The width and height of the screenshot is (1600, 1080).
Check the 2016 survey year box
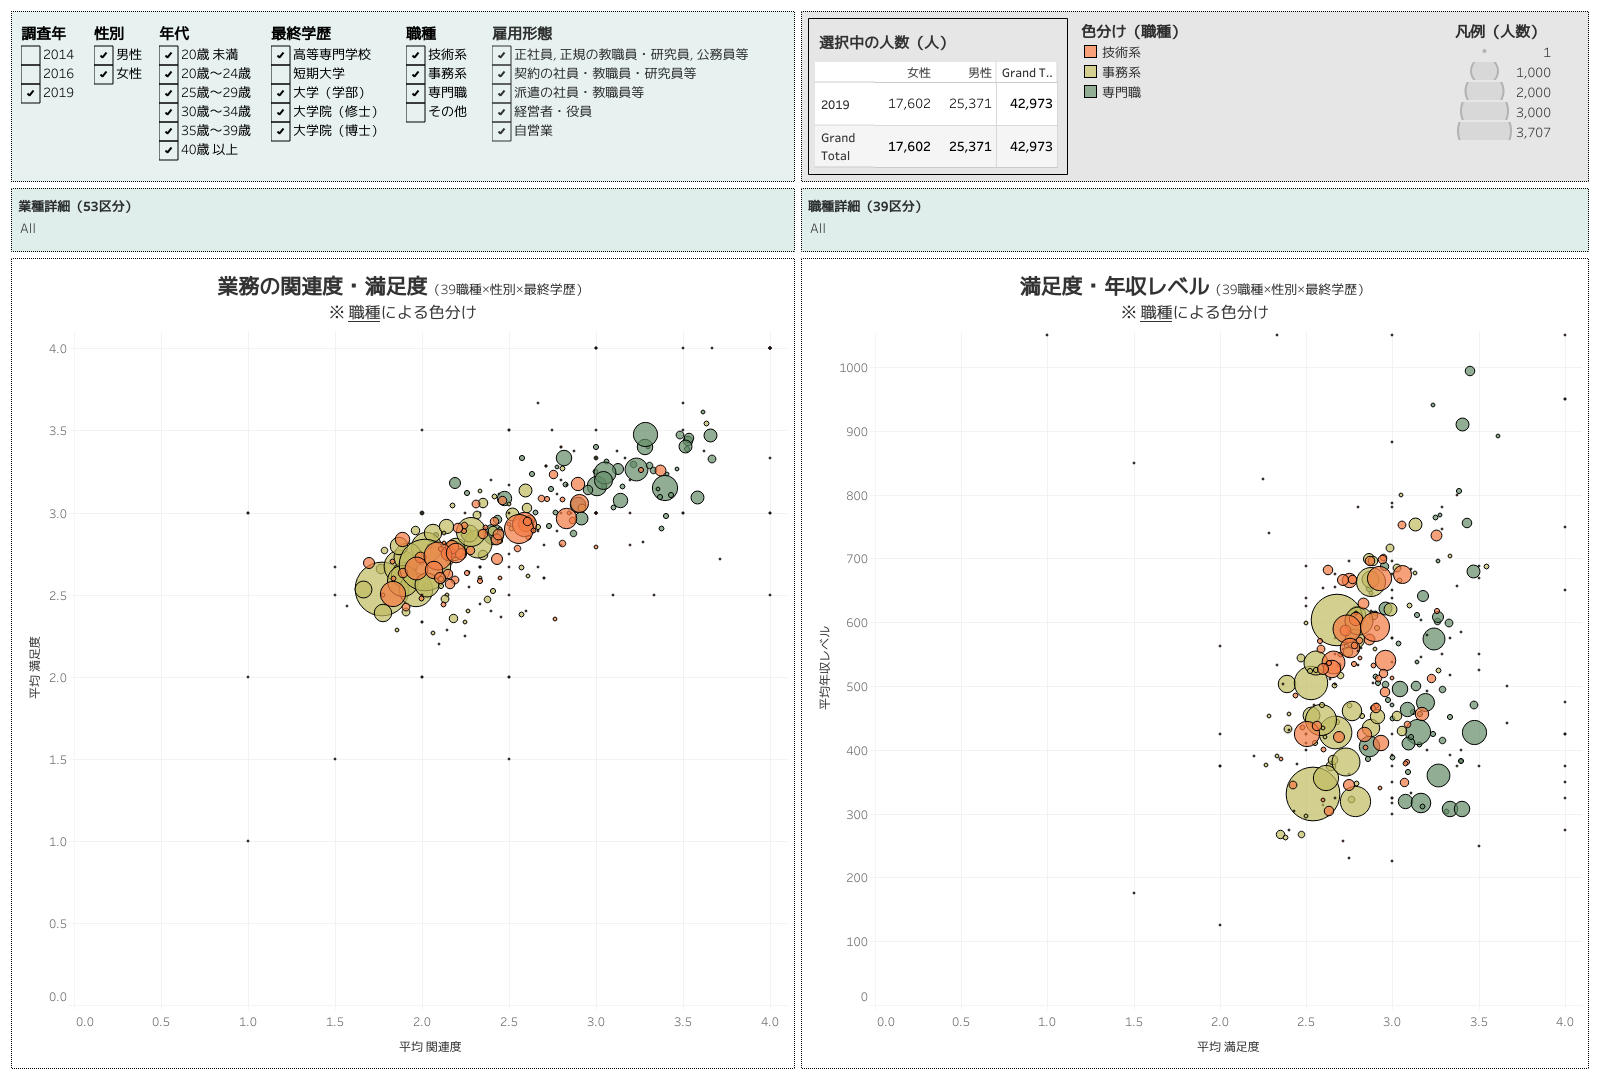[31, 74]
